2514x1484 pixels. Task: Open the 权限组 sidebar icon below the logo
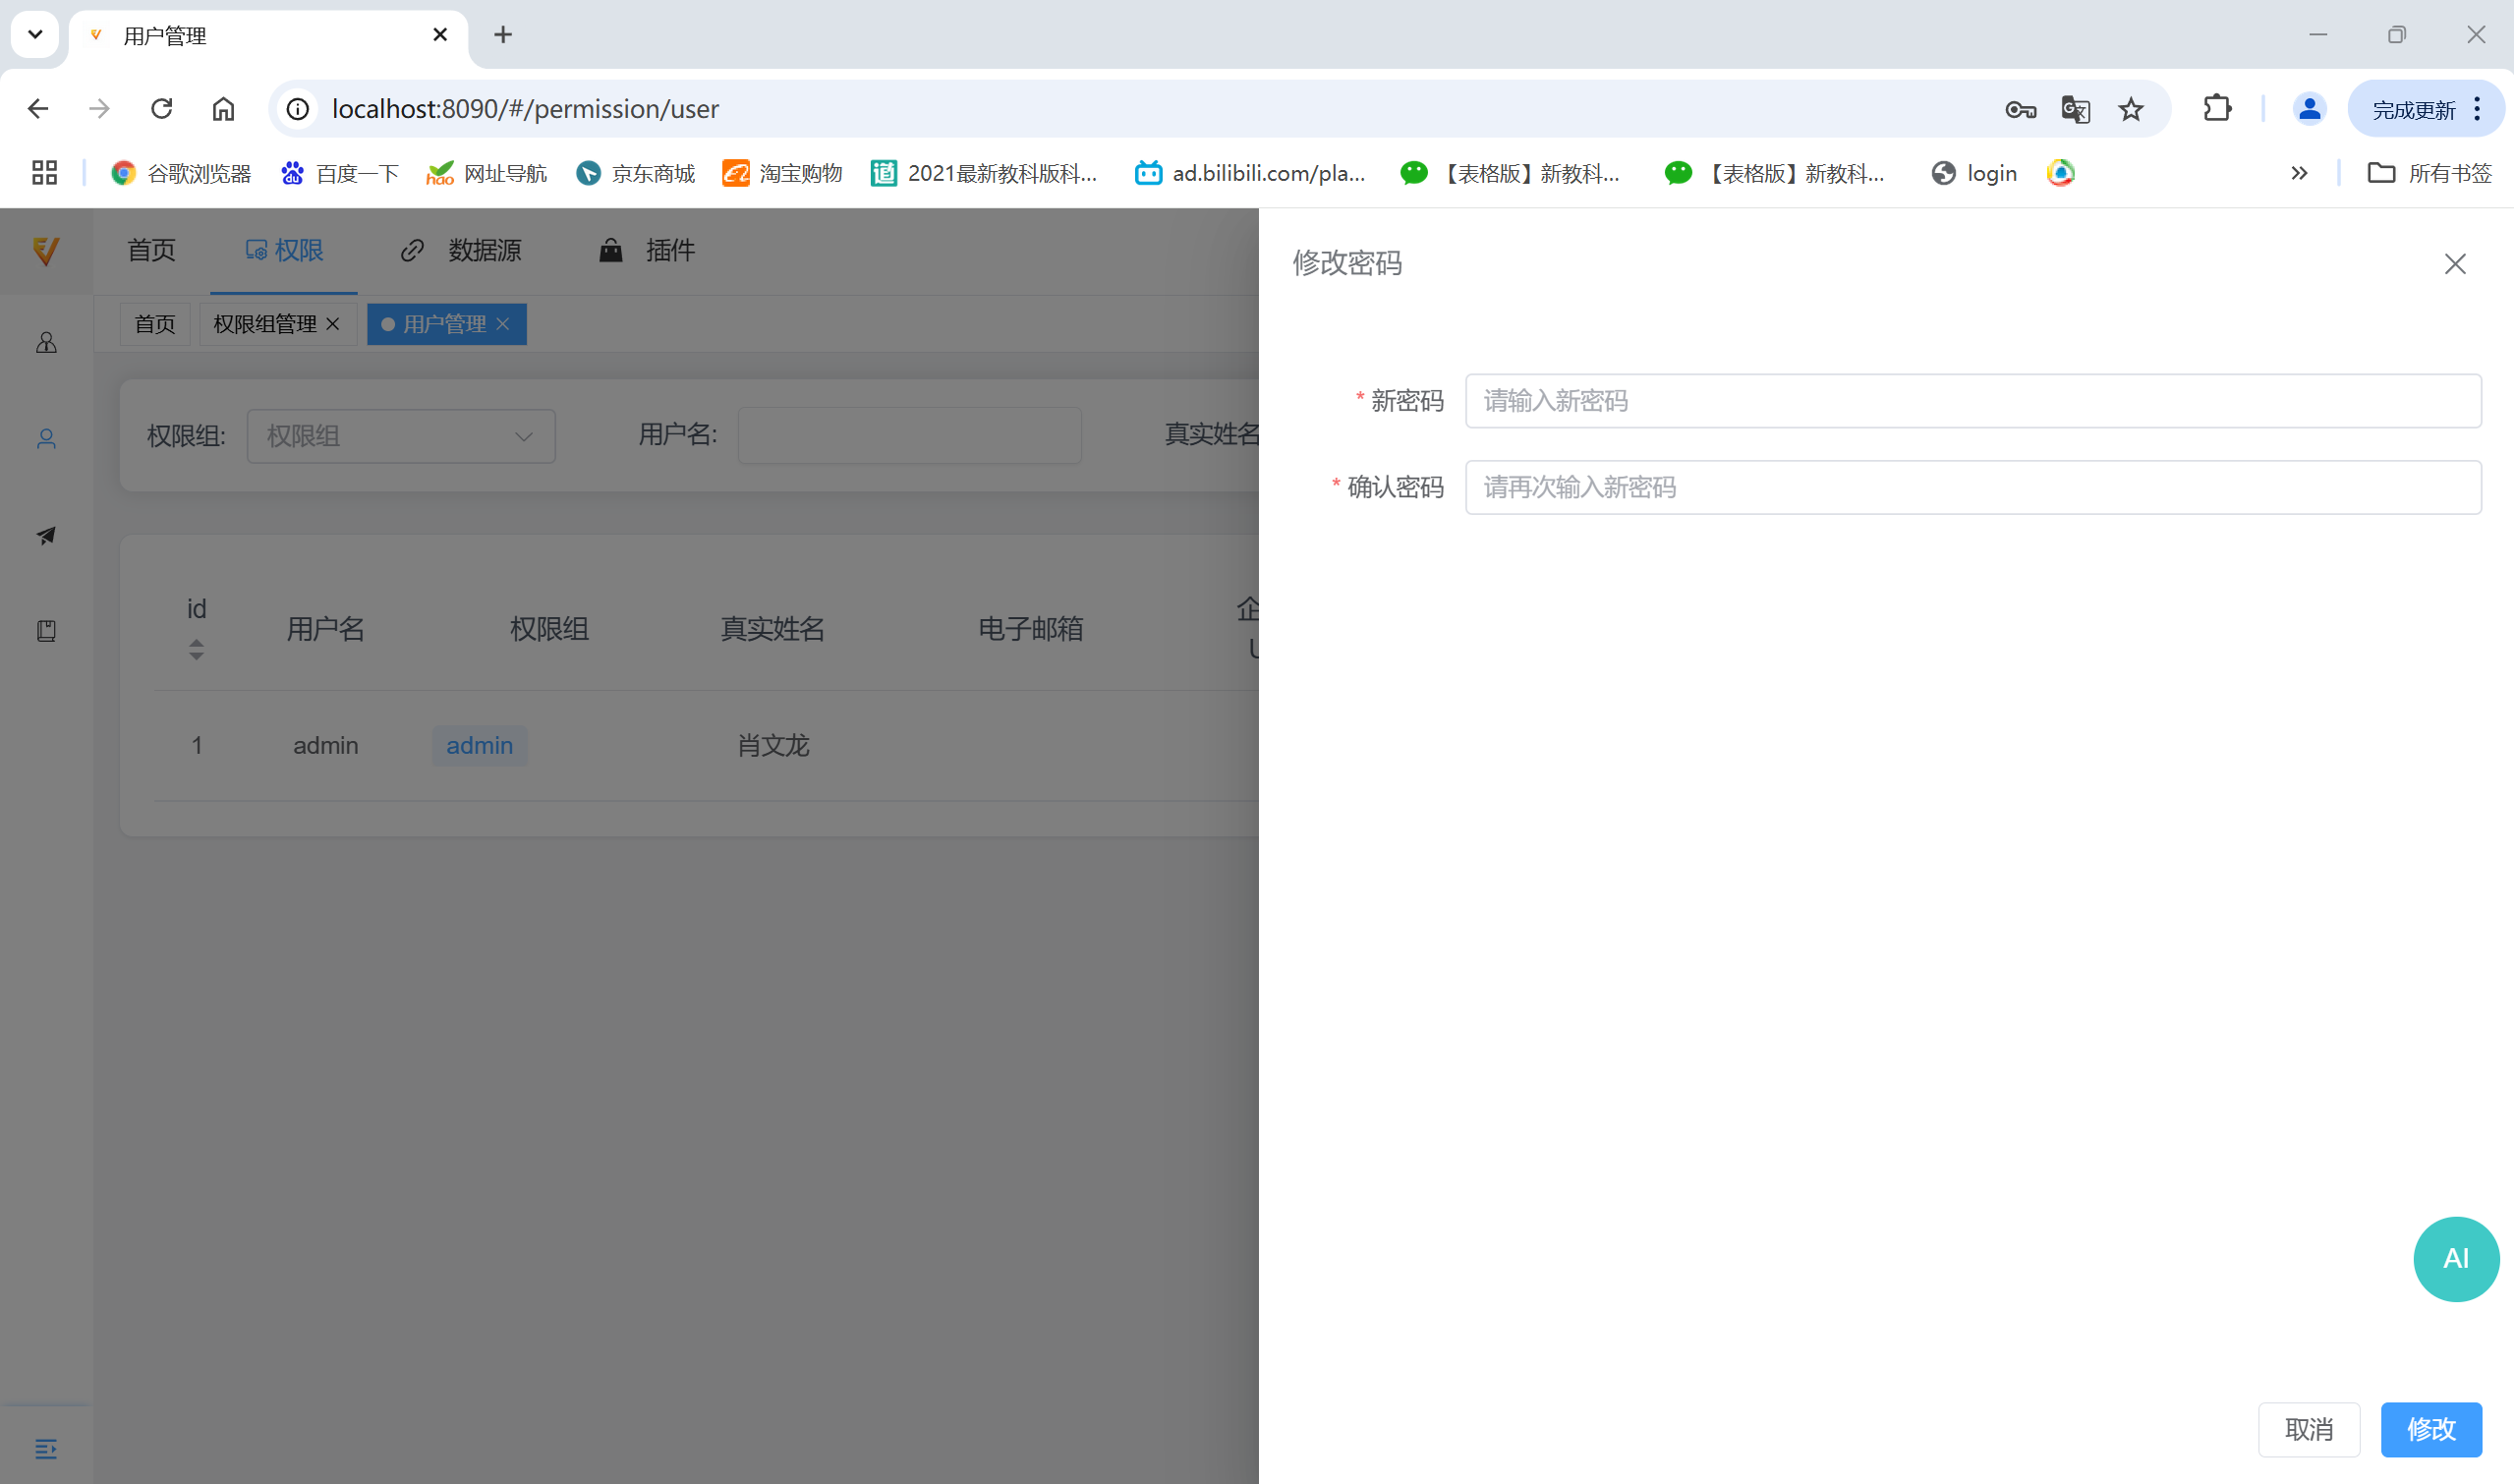tap(46, 343)
